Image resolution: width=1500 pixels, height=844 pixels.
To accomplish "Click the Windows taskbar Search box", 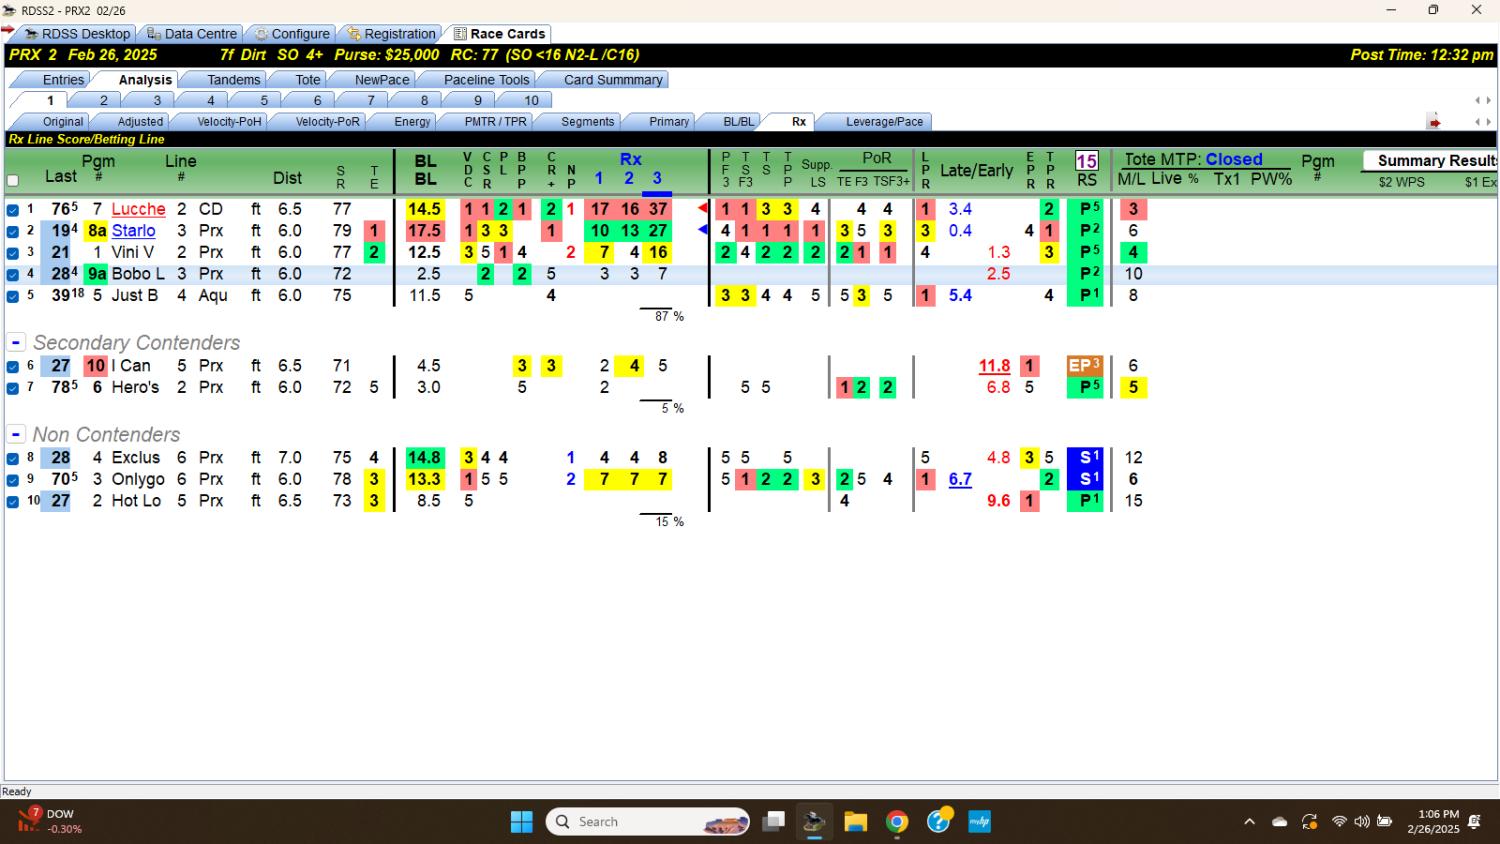I will (x=648, y=822).
